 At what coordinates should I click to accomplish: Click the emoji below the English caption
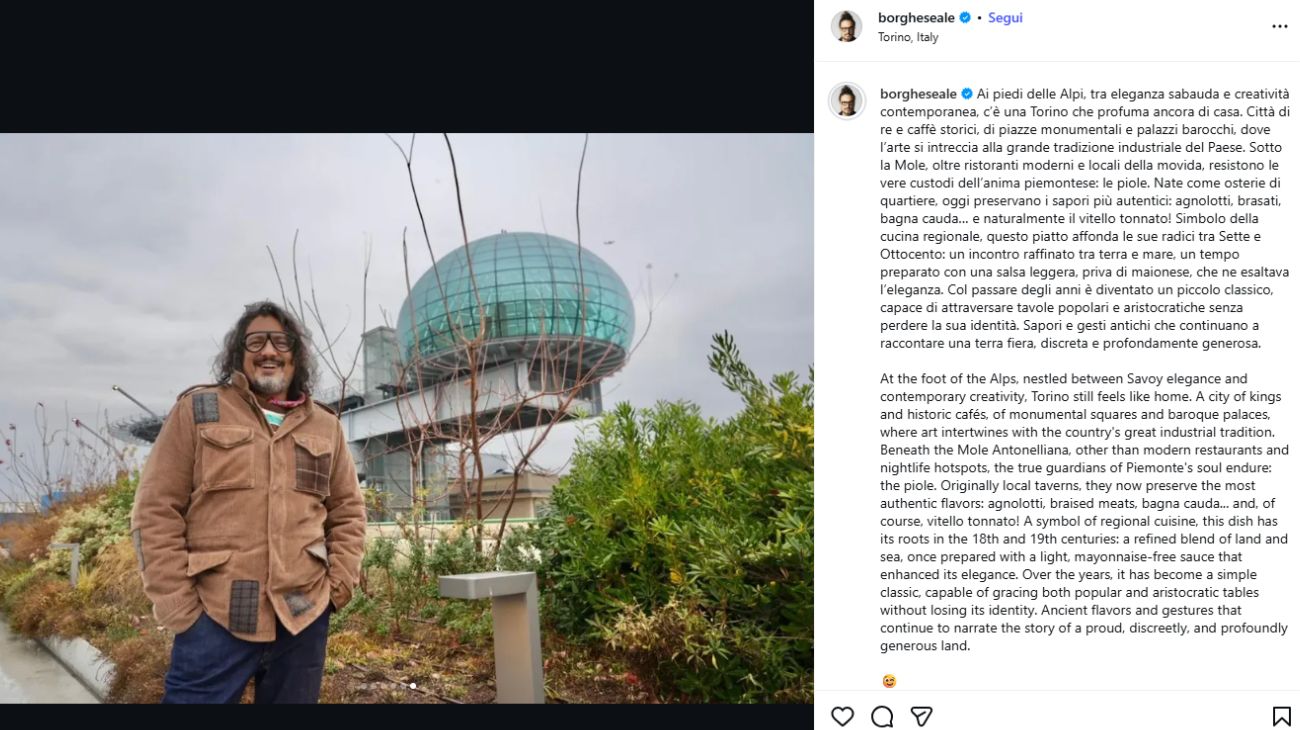(x=889, y=681)
